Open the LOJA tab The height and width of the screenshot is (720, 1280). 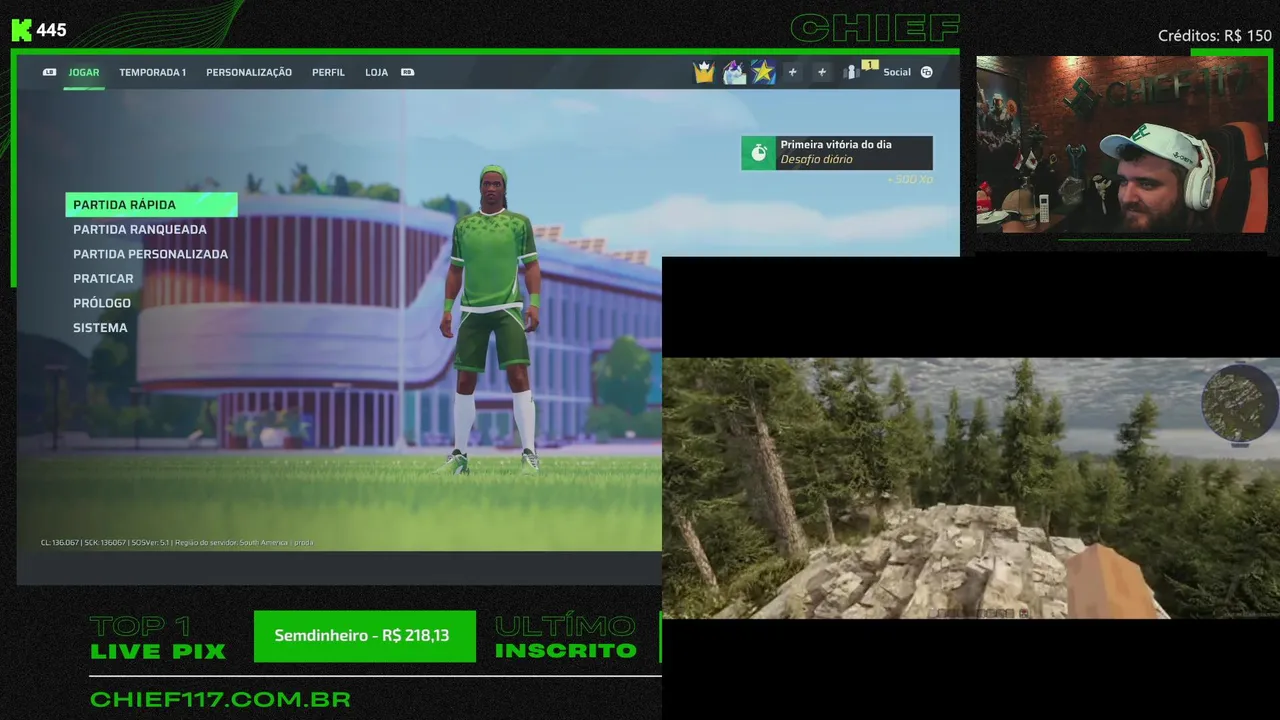376,72
